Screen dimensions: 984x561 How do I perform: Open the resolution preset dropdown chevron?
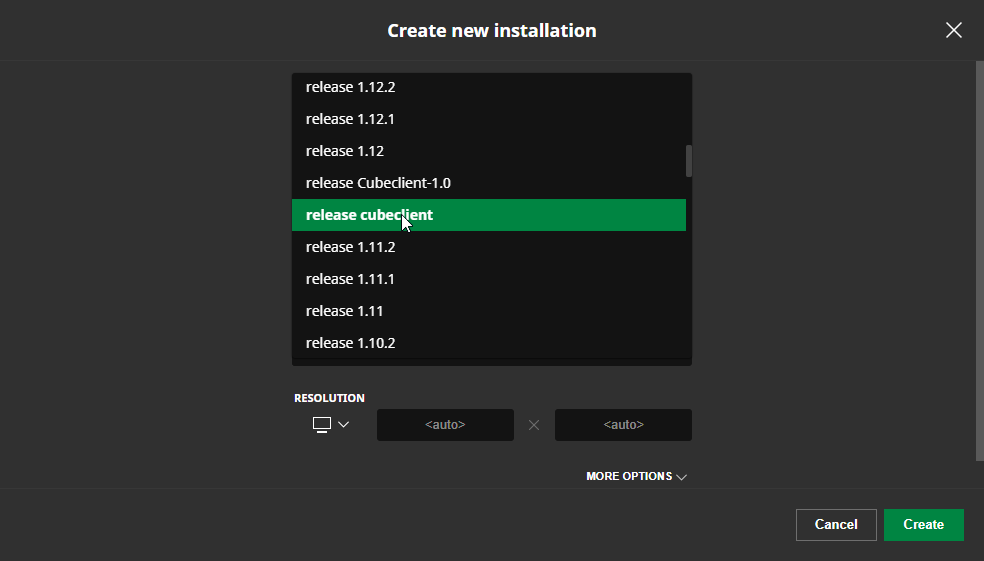coord(343,425)
